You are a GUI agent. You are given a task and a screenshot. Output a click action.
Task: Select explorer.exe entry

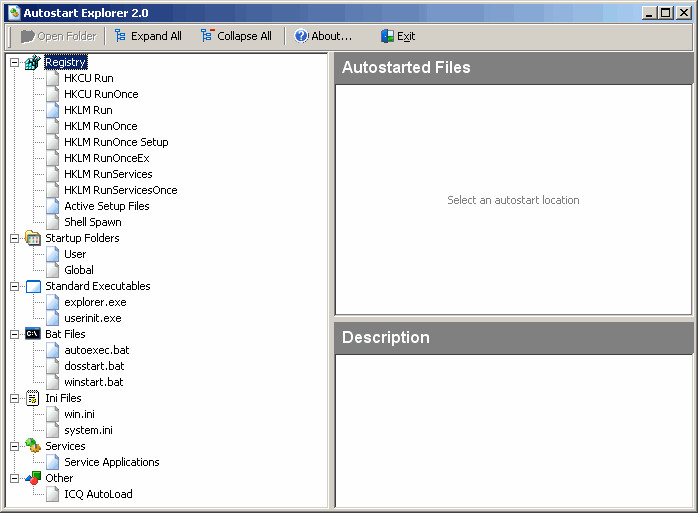[95, 302]
